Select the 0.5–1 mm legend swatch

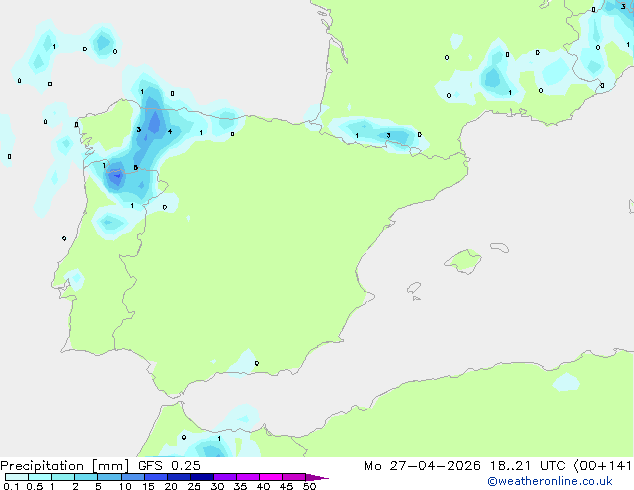pyautogui.click(x=40, y=477)
